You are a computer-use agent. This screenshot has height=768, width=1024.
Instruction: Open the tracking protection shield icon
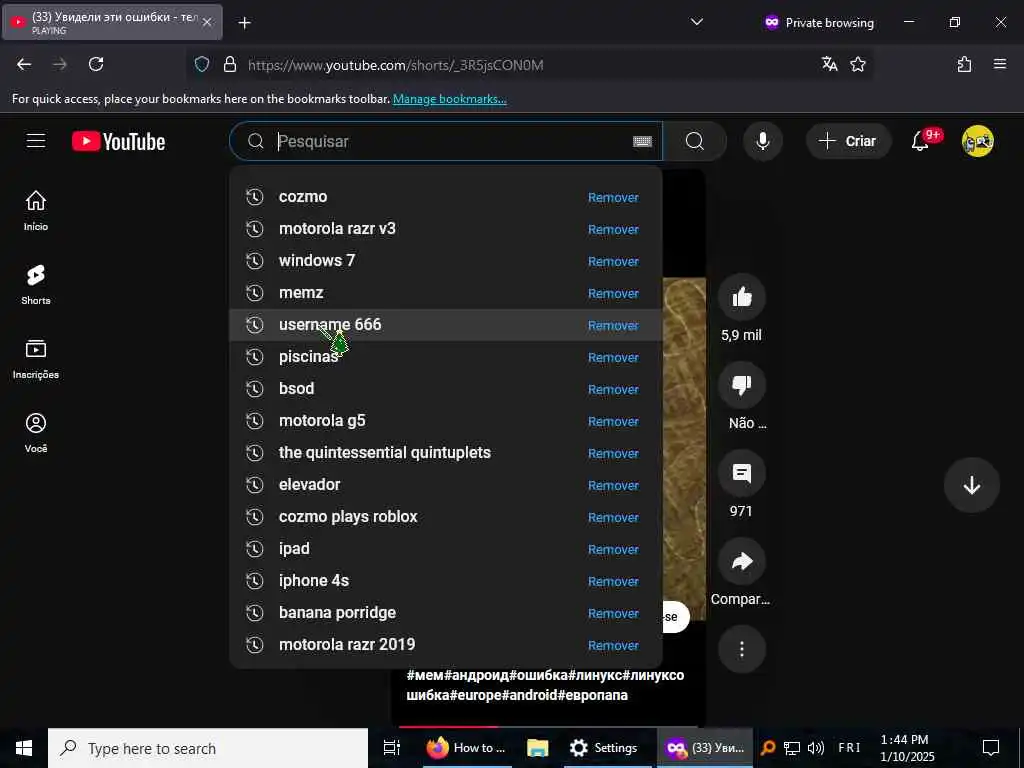[x=202, y=64]
